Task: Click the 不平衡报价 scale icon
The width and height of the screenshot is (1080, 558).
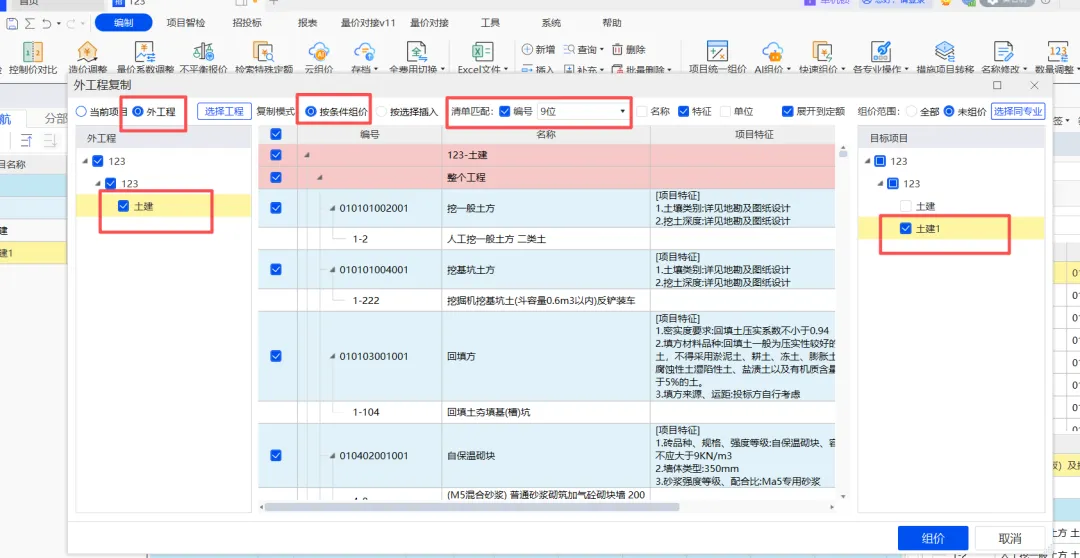Action: (x=203, y=52)
